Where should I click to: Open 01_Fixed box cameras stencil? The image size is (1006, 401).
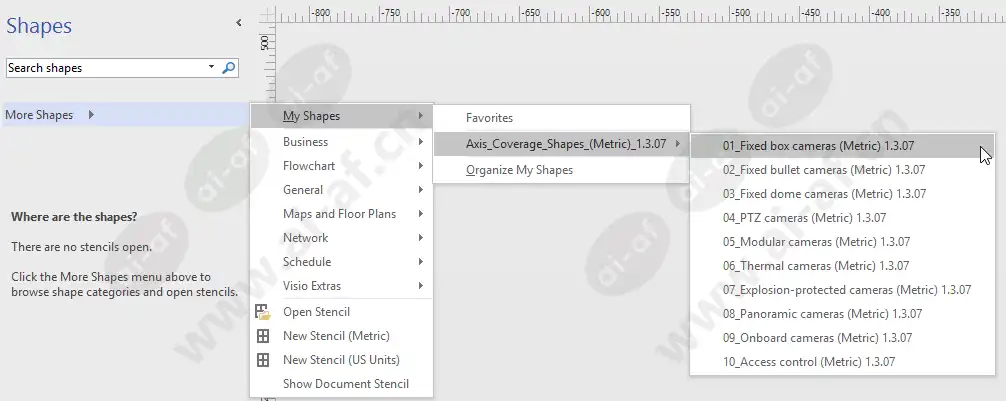point(842,146)
